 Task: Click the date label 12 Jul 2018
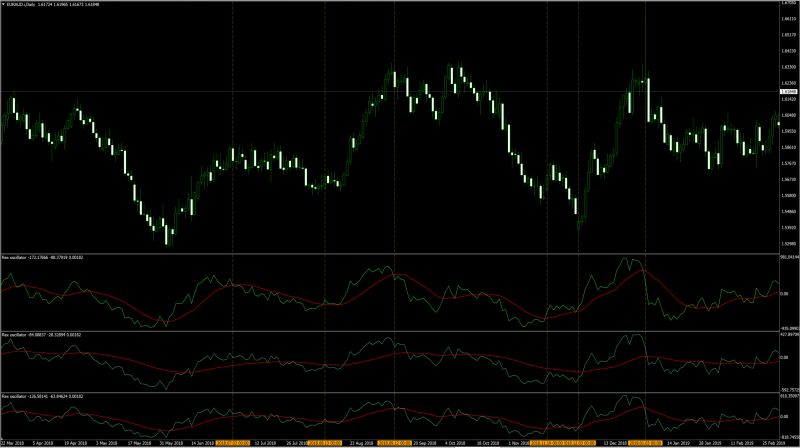[265, 443]
